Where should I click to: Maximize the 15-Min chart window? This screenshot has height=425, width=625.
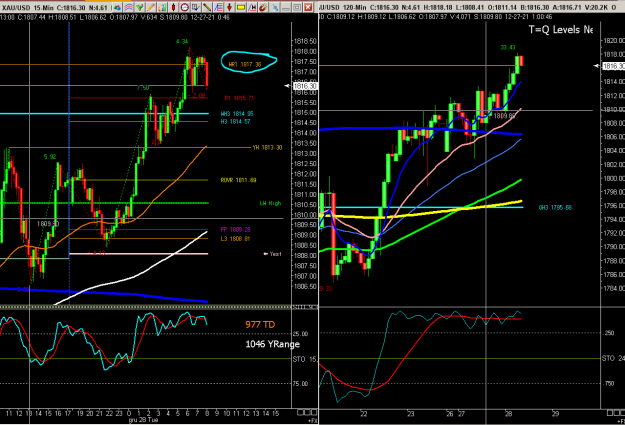297,7
